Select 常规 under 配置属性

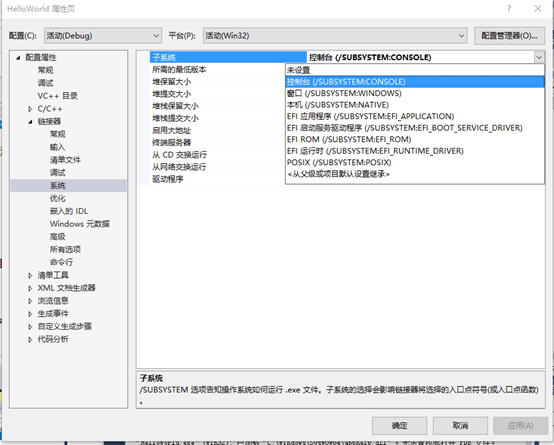(x=46, y=70)
